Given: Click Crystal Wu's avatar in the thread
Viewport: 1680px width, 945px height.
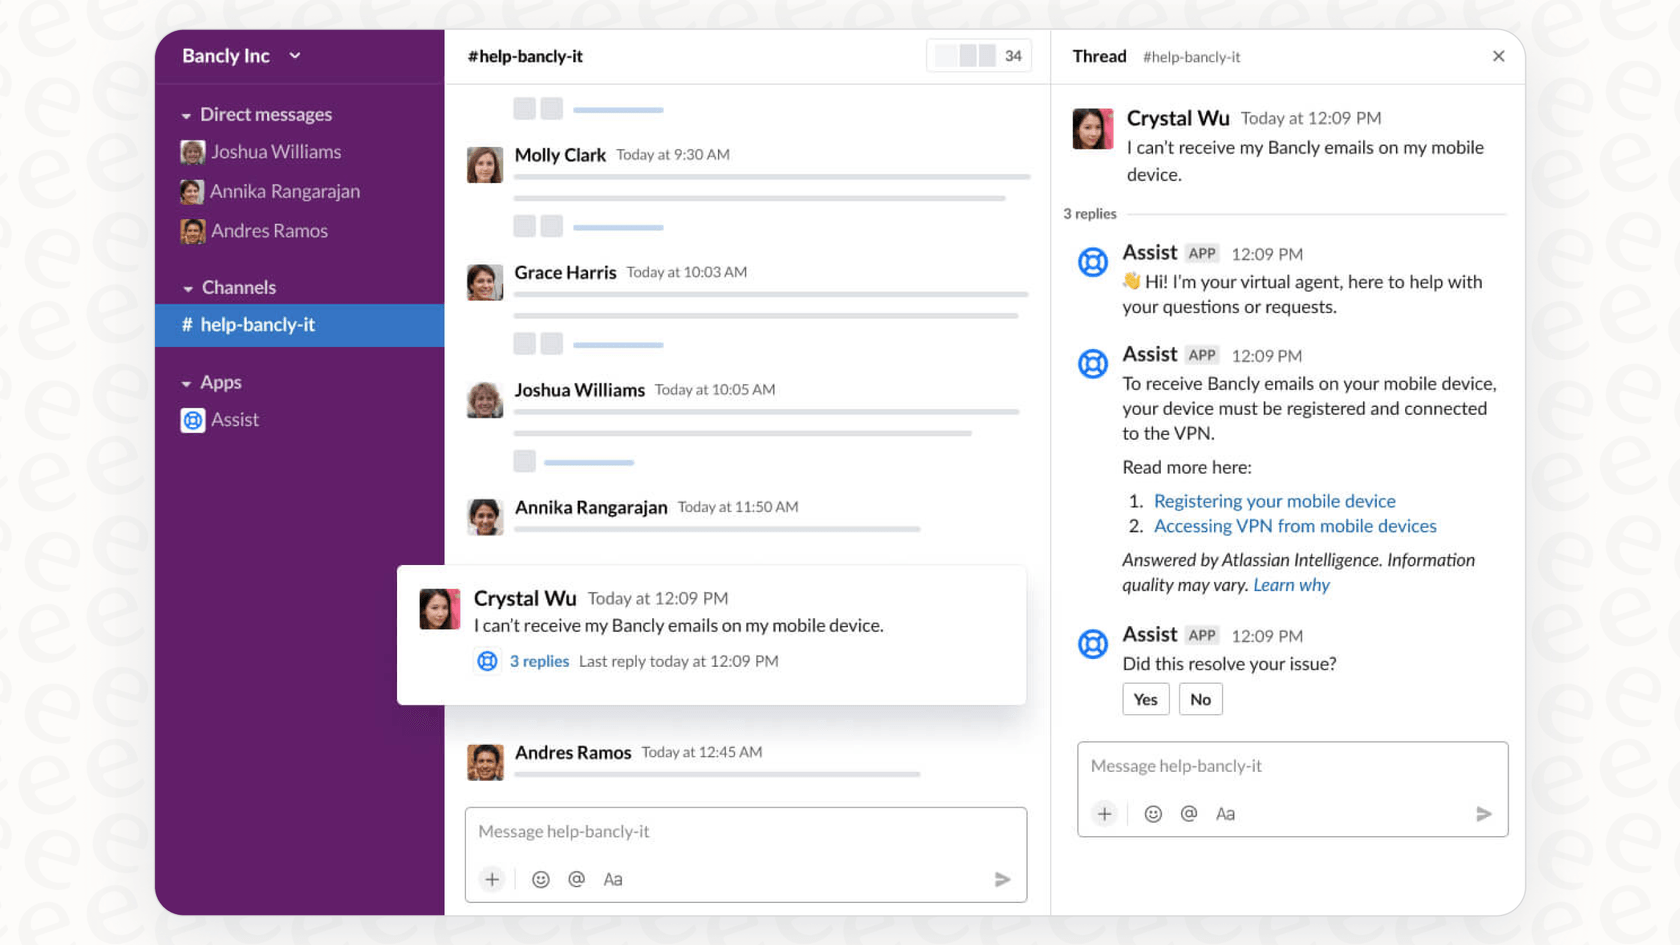Looking at the screenshot, I should pos(1092,128).
